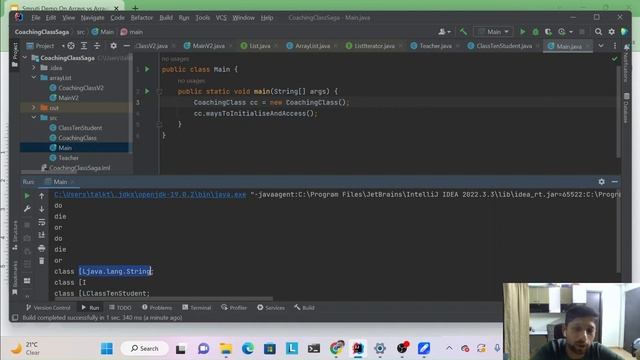This screenshot has height=360, width=640.
Task: Start Debug with the bug icon
Action: [x=536, y=31]
